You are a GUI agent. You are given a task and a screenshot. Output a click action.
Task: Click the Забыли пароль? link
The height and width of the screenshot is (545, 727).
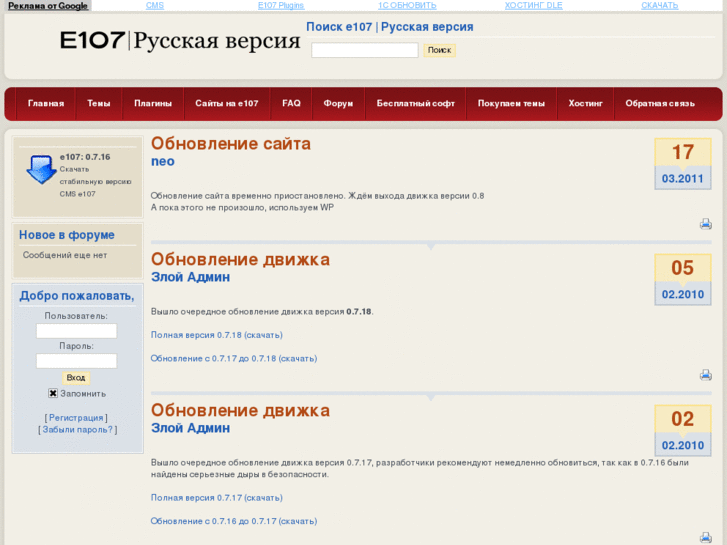(78, 430)
